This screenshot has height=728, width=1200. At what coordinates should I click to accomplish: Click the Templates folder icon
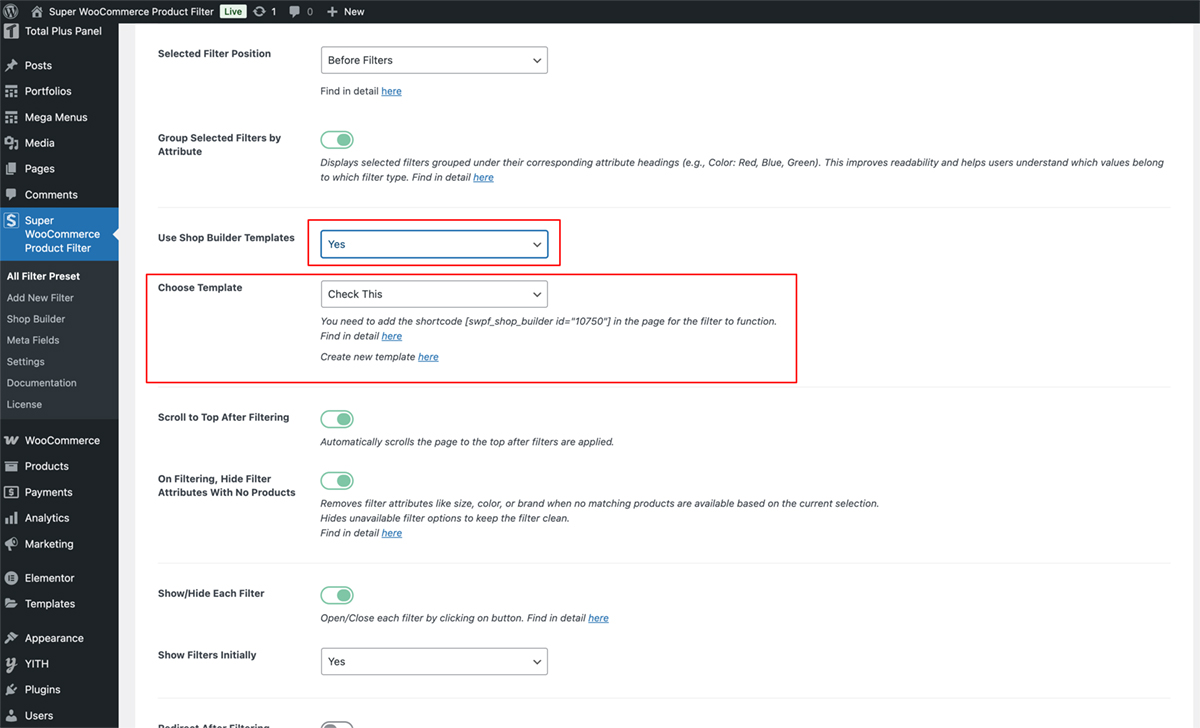click(11, 604)
